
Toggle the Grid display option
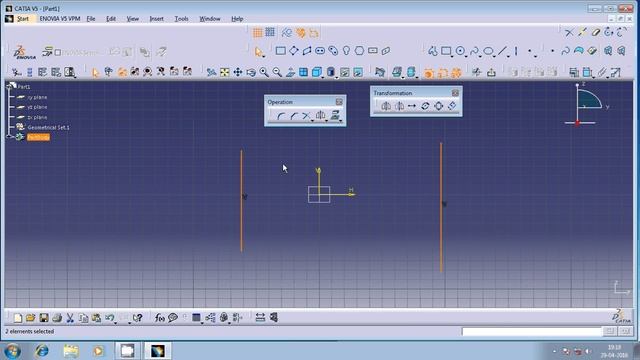tap(257, 33)
